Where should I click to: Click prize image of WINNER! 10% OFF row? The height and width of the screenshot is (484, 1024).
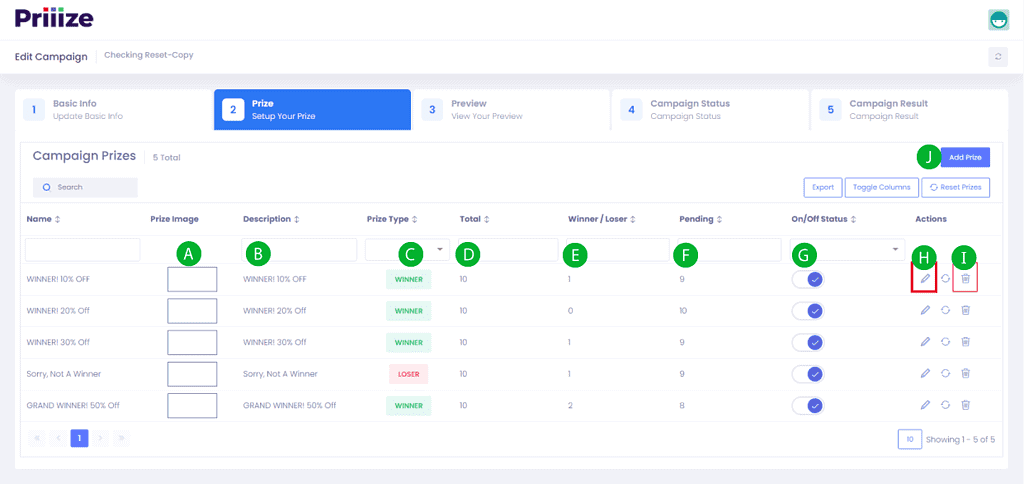point(192,279)
